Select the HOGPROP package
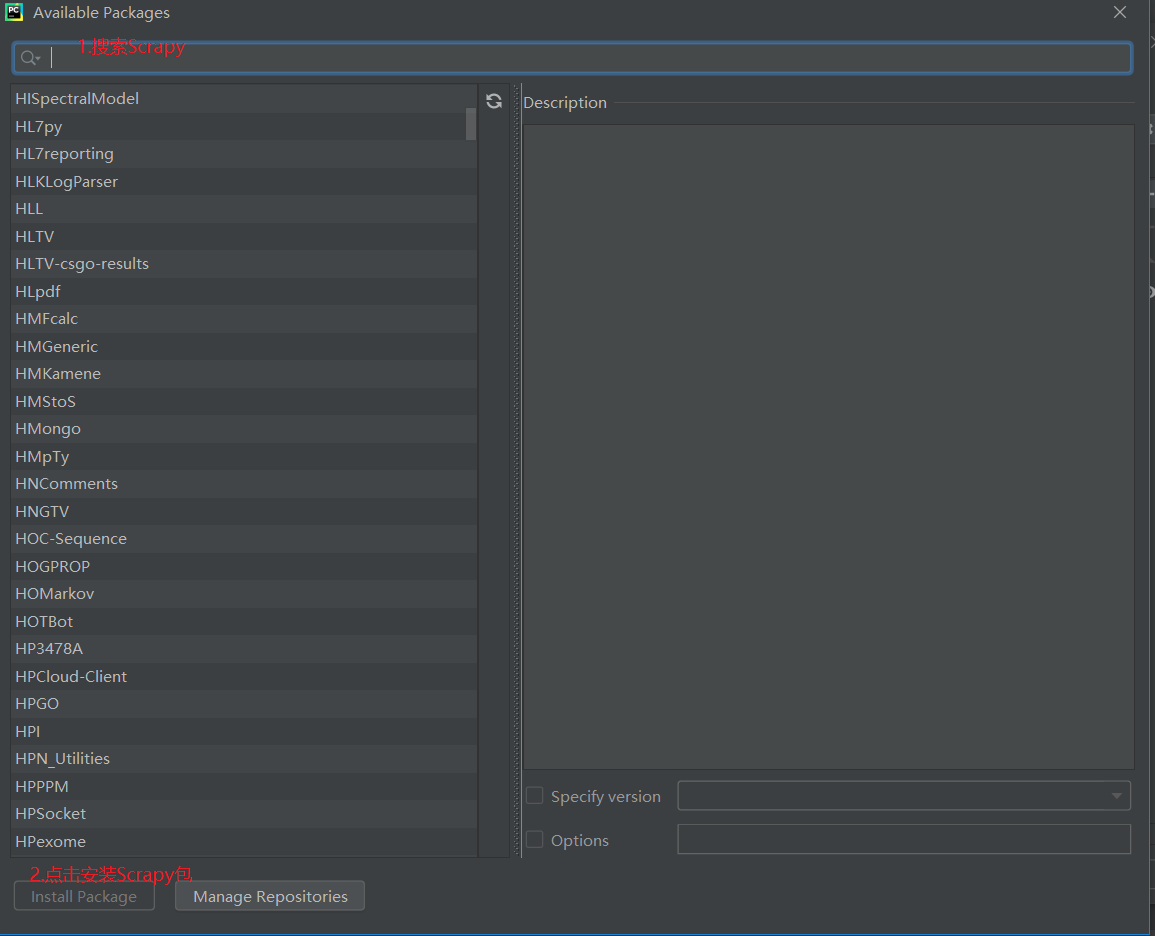This screenshot has width=1155, height=936. pos(244,566)
